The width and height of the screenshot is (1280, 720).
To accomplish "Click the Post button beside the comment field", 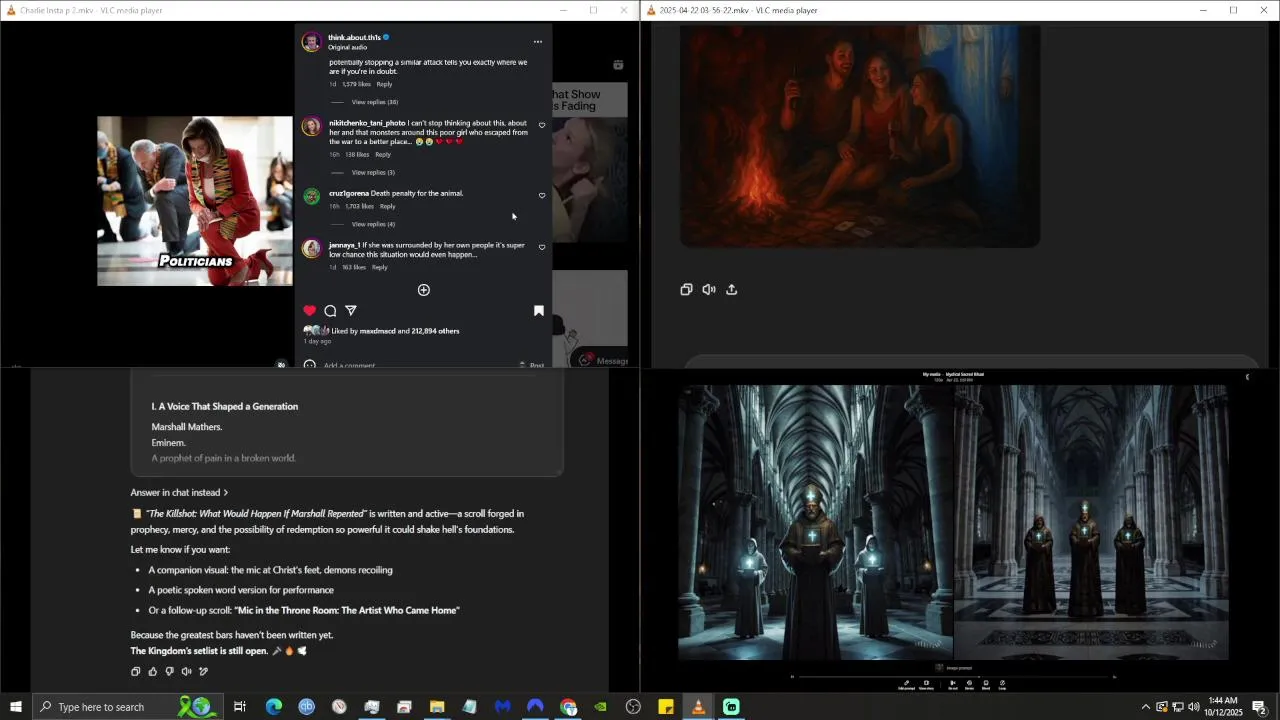I will pyautogui.click(x=537, y=365).
